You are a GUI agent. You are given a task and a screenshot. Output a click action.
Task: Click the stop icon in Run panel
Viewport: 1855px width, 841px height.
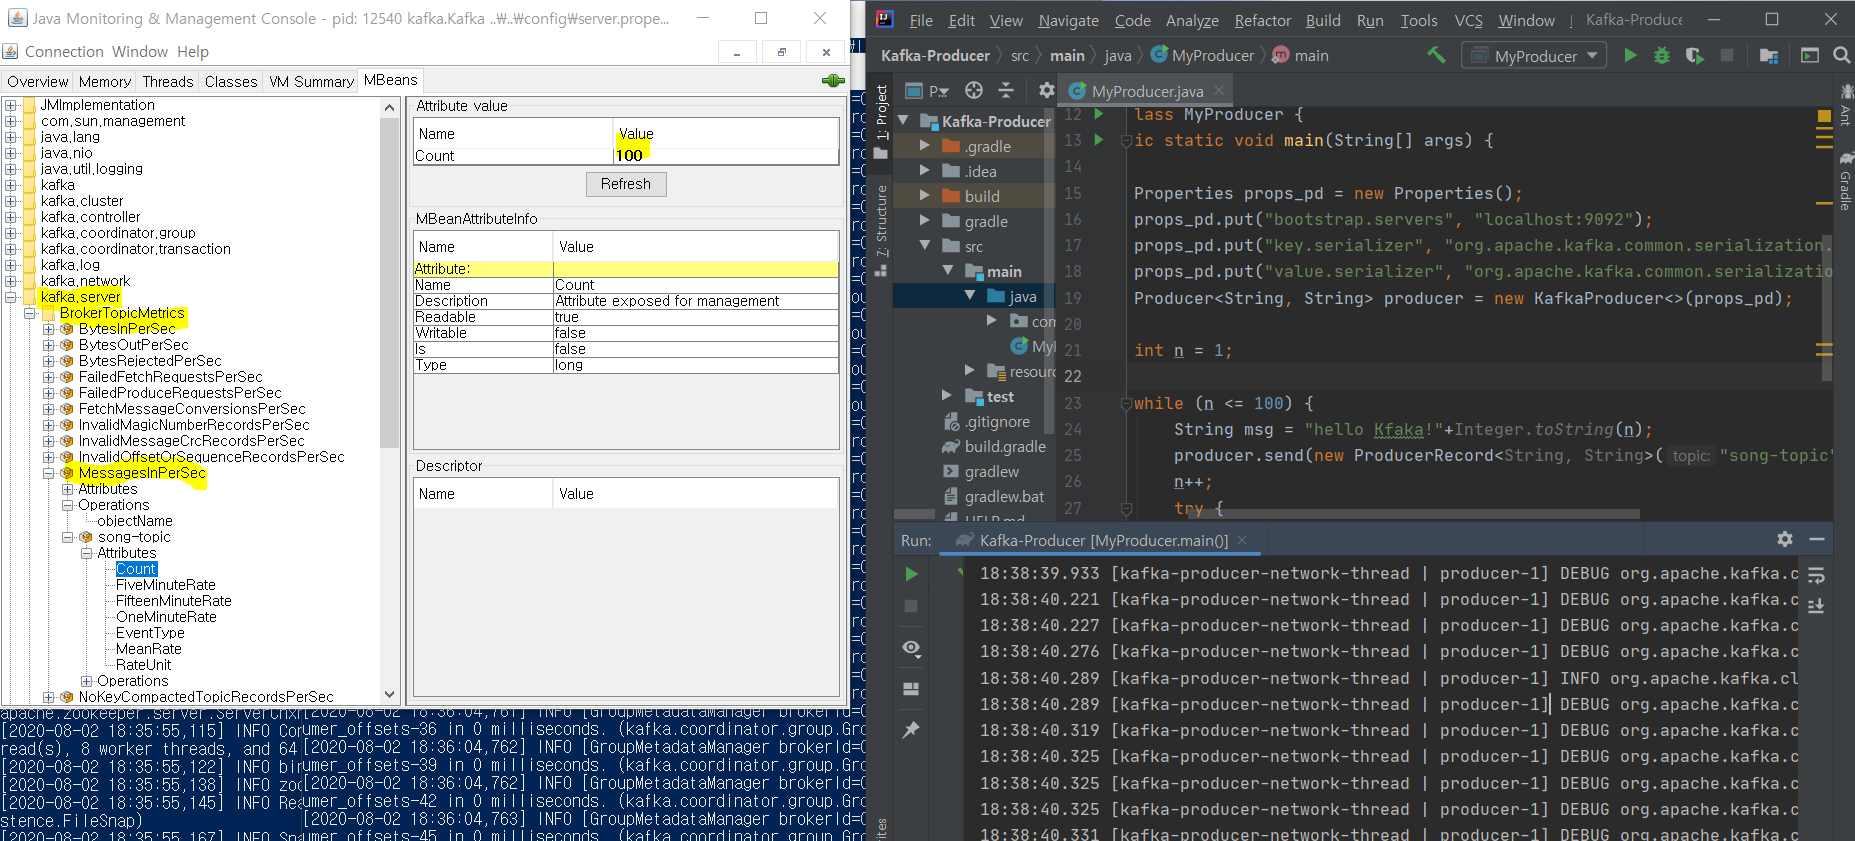(x=911, y=606)
